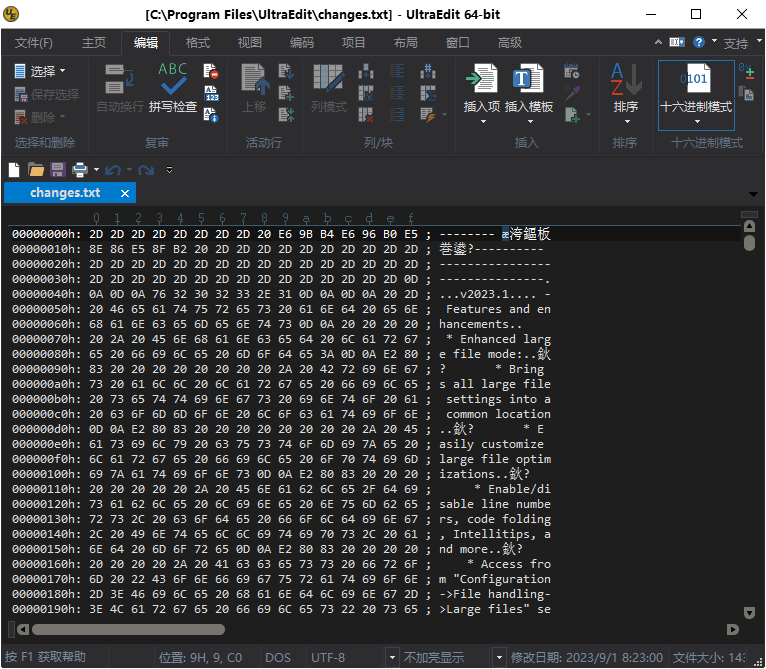
Task: Switch to the 主页 ribbon tab
Action: 94,43
